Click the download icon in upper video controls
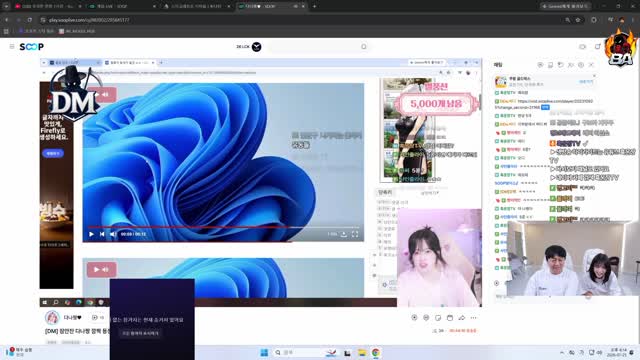Screen dimensions: 640x360 click(344, 234)
